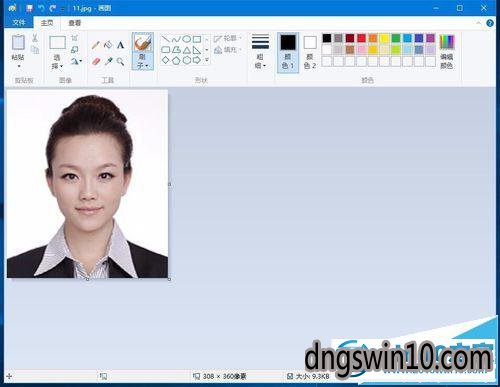Click the file size 9.3KB status text

pos(312,376)
